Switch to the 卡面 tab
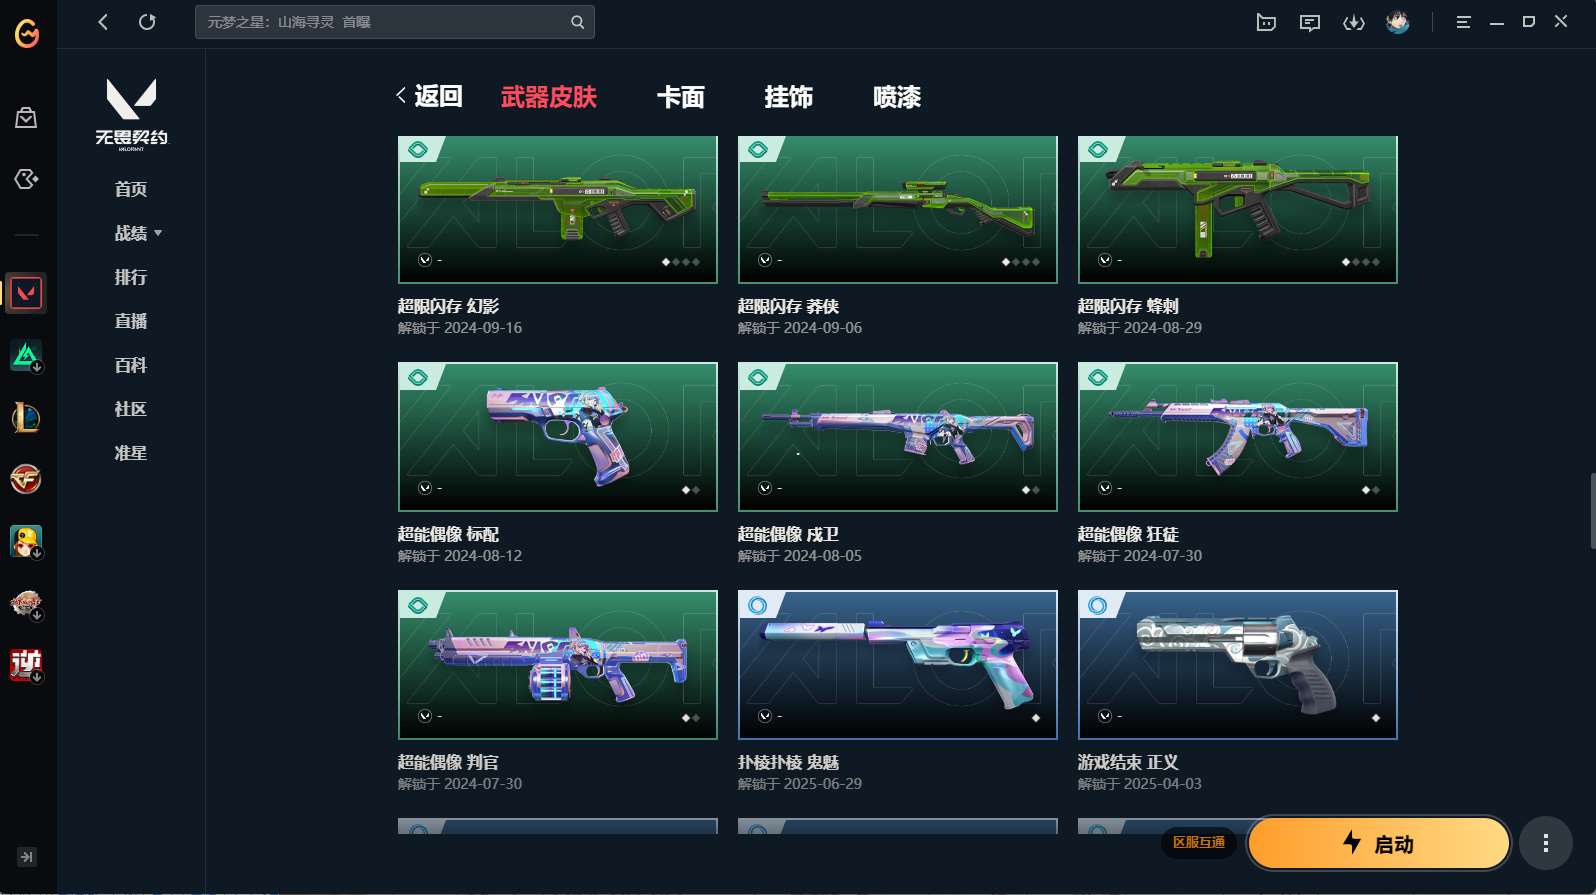1596x895 pixels. click(x=681, y=97)
